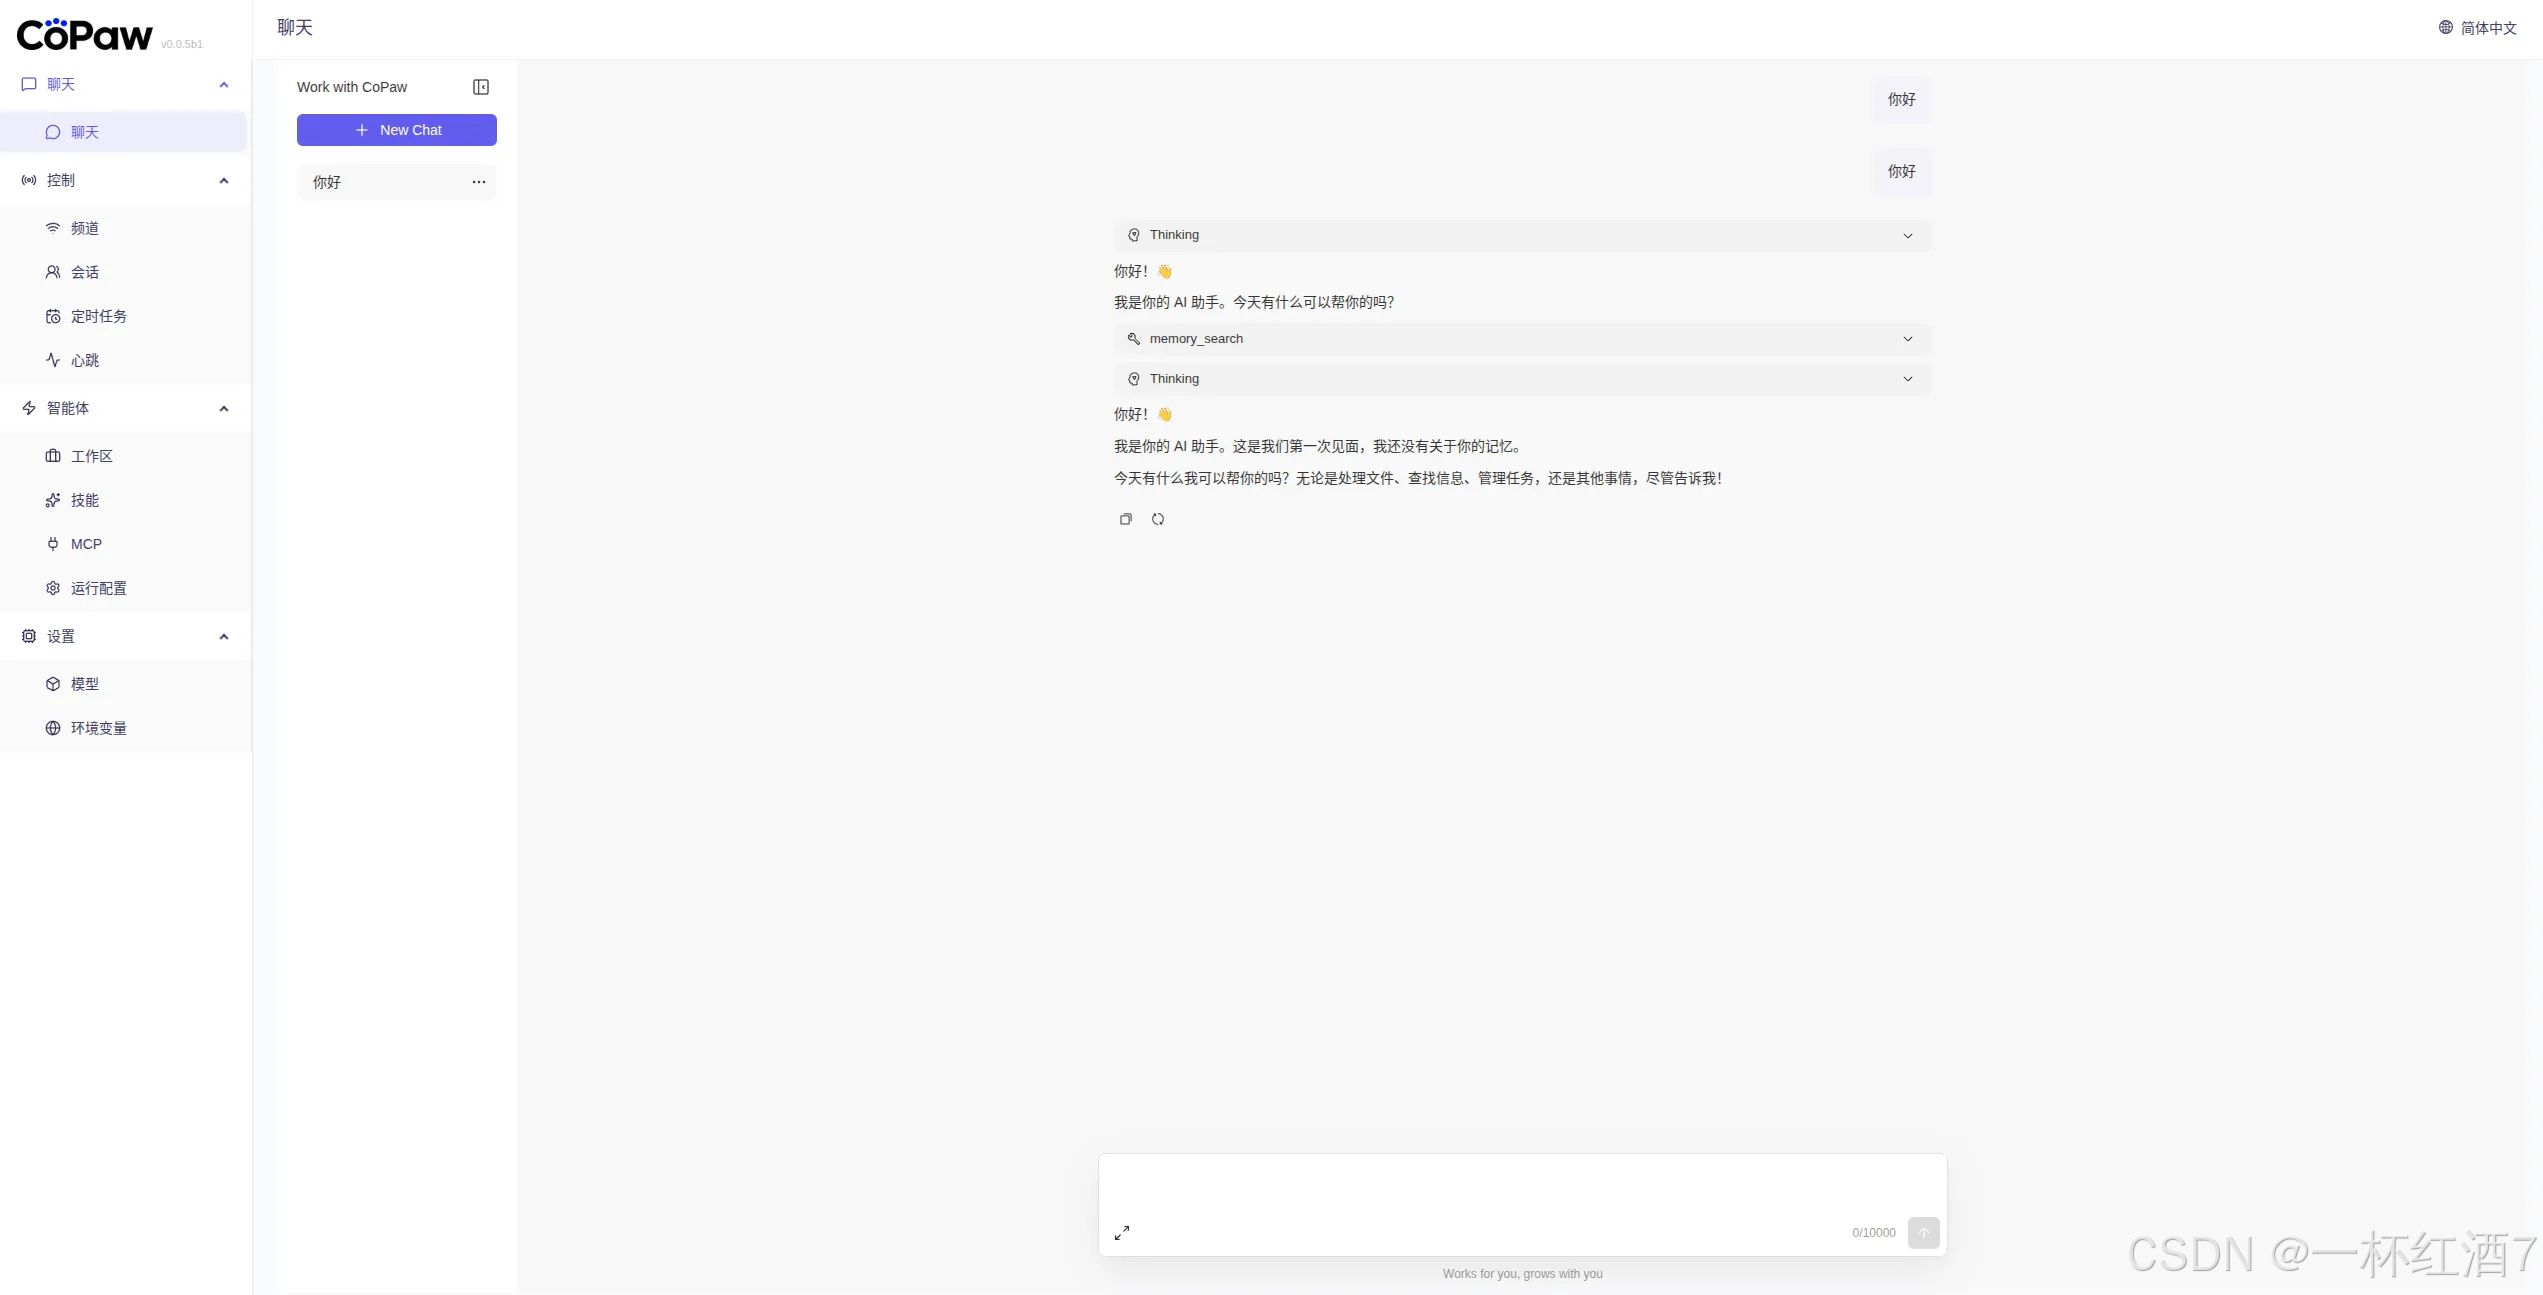Regenerate the assistant's reply
2543x1295 pixels.
pyautogui.click(x=1158, y=519)
